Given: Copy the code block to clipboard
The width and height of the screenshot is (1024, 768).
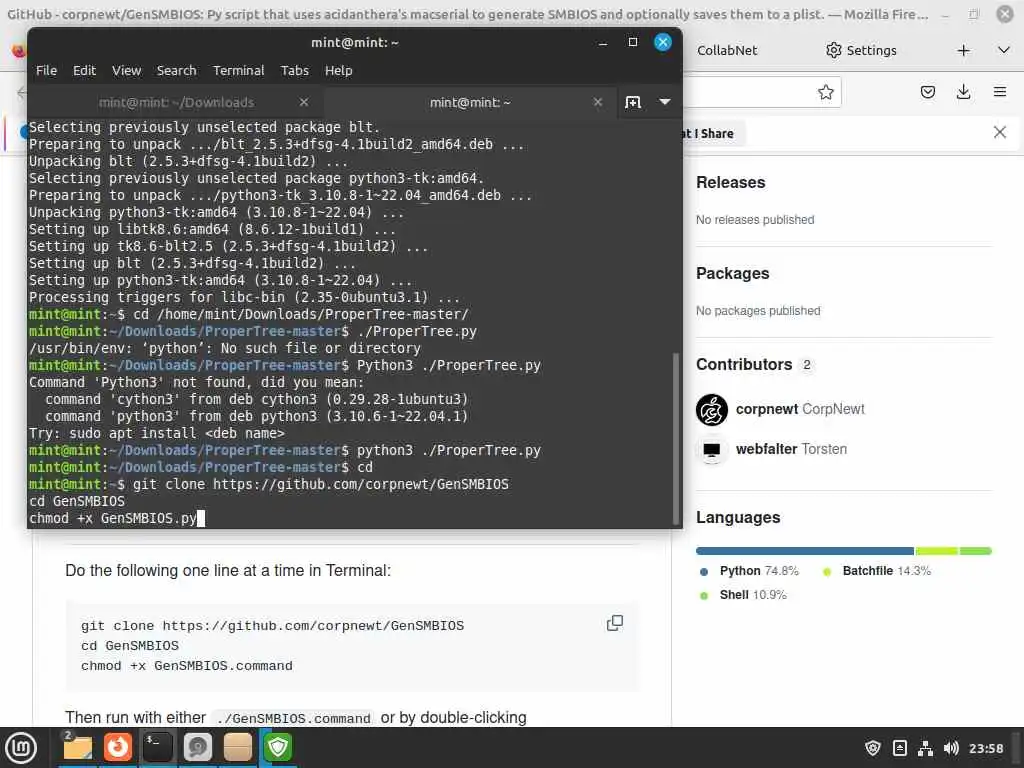Looking at the screenshot, I should (x=615, y=623).
